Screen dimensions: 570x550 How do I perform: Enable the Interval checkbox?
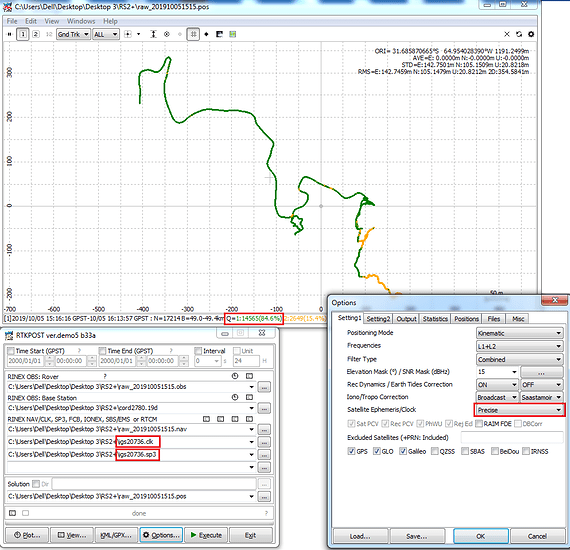(198, 351)
